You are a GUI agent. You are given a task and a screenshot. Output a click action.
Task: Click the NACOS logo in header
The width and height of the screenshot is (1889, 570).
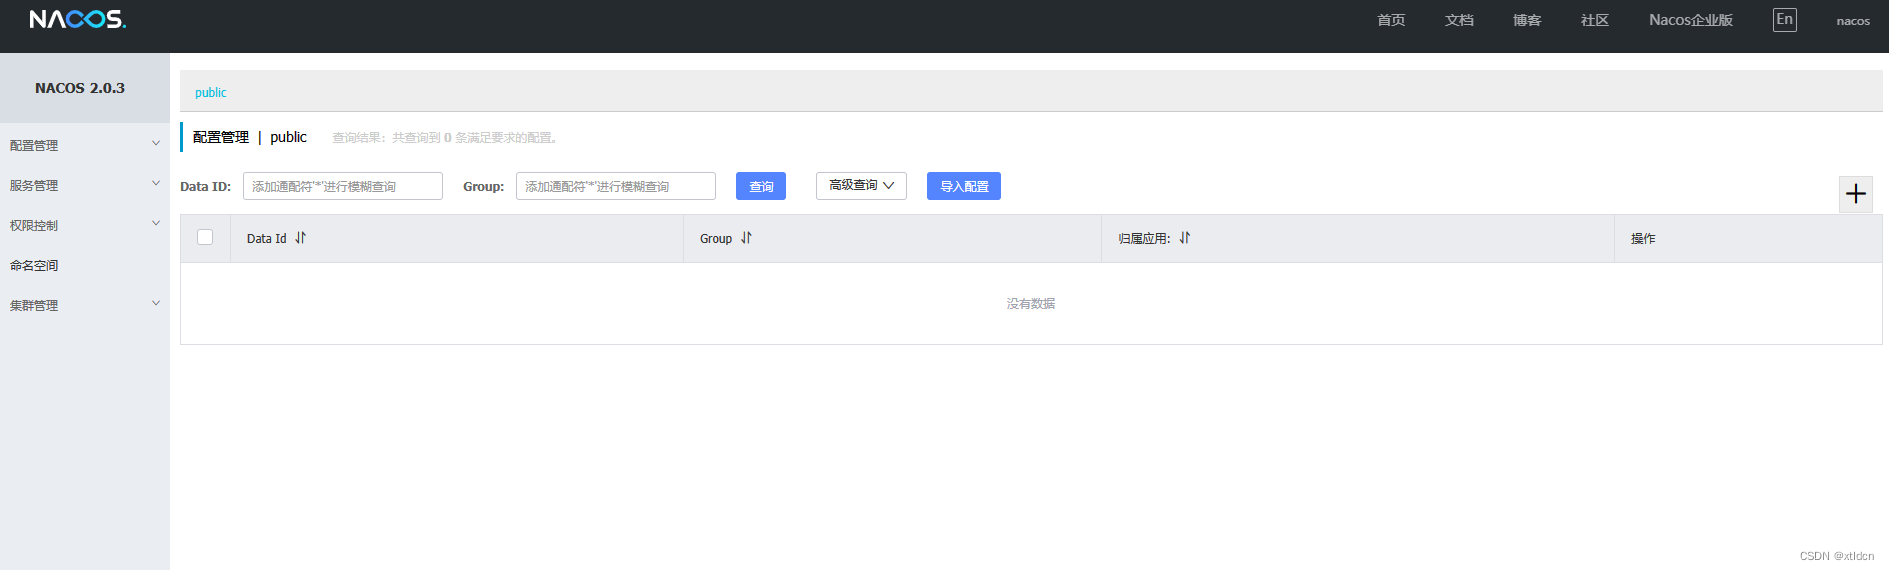click(x=77, y=20)
